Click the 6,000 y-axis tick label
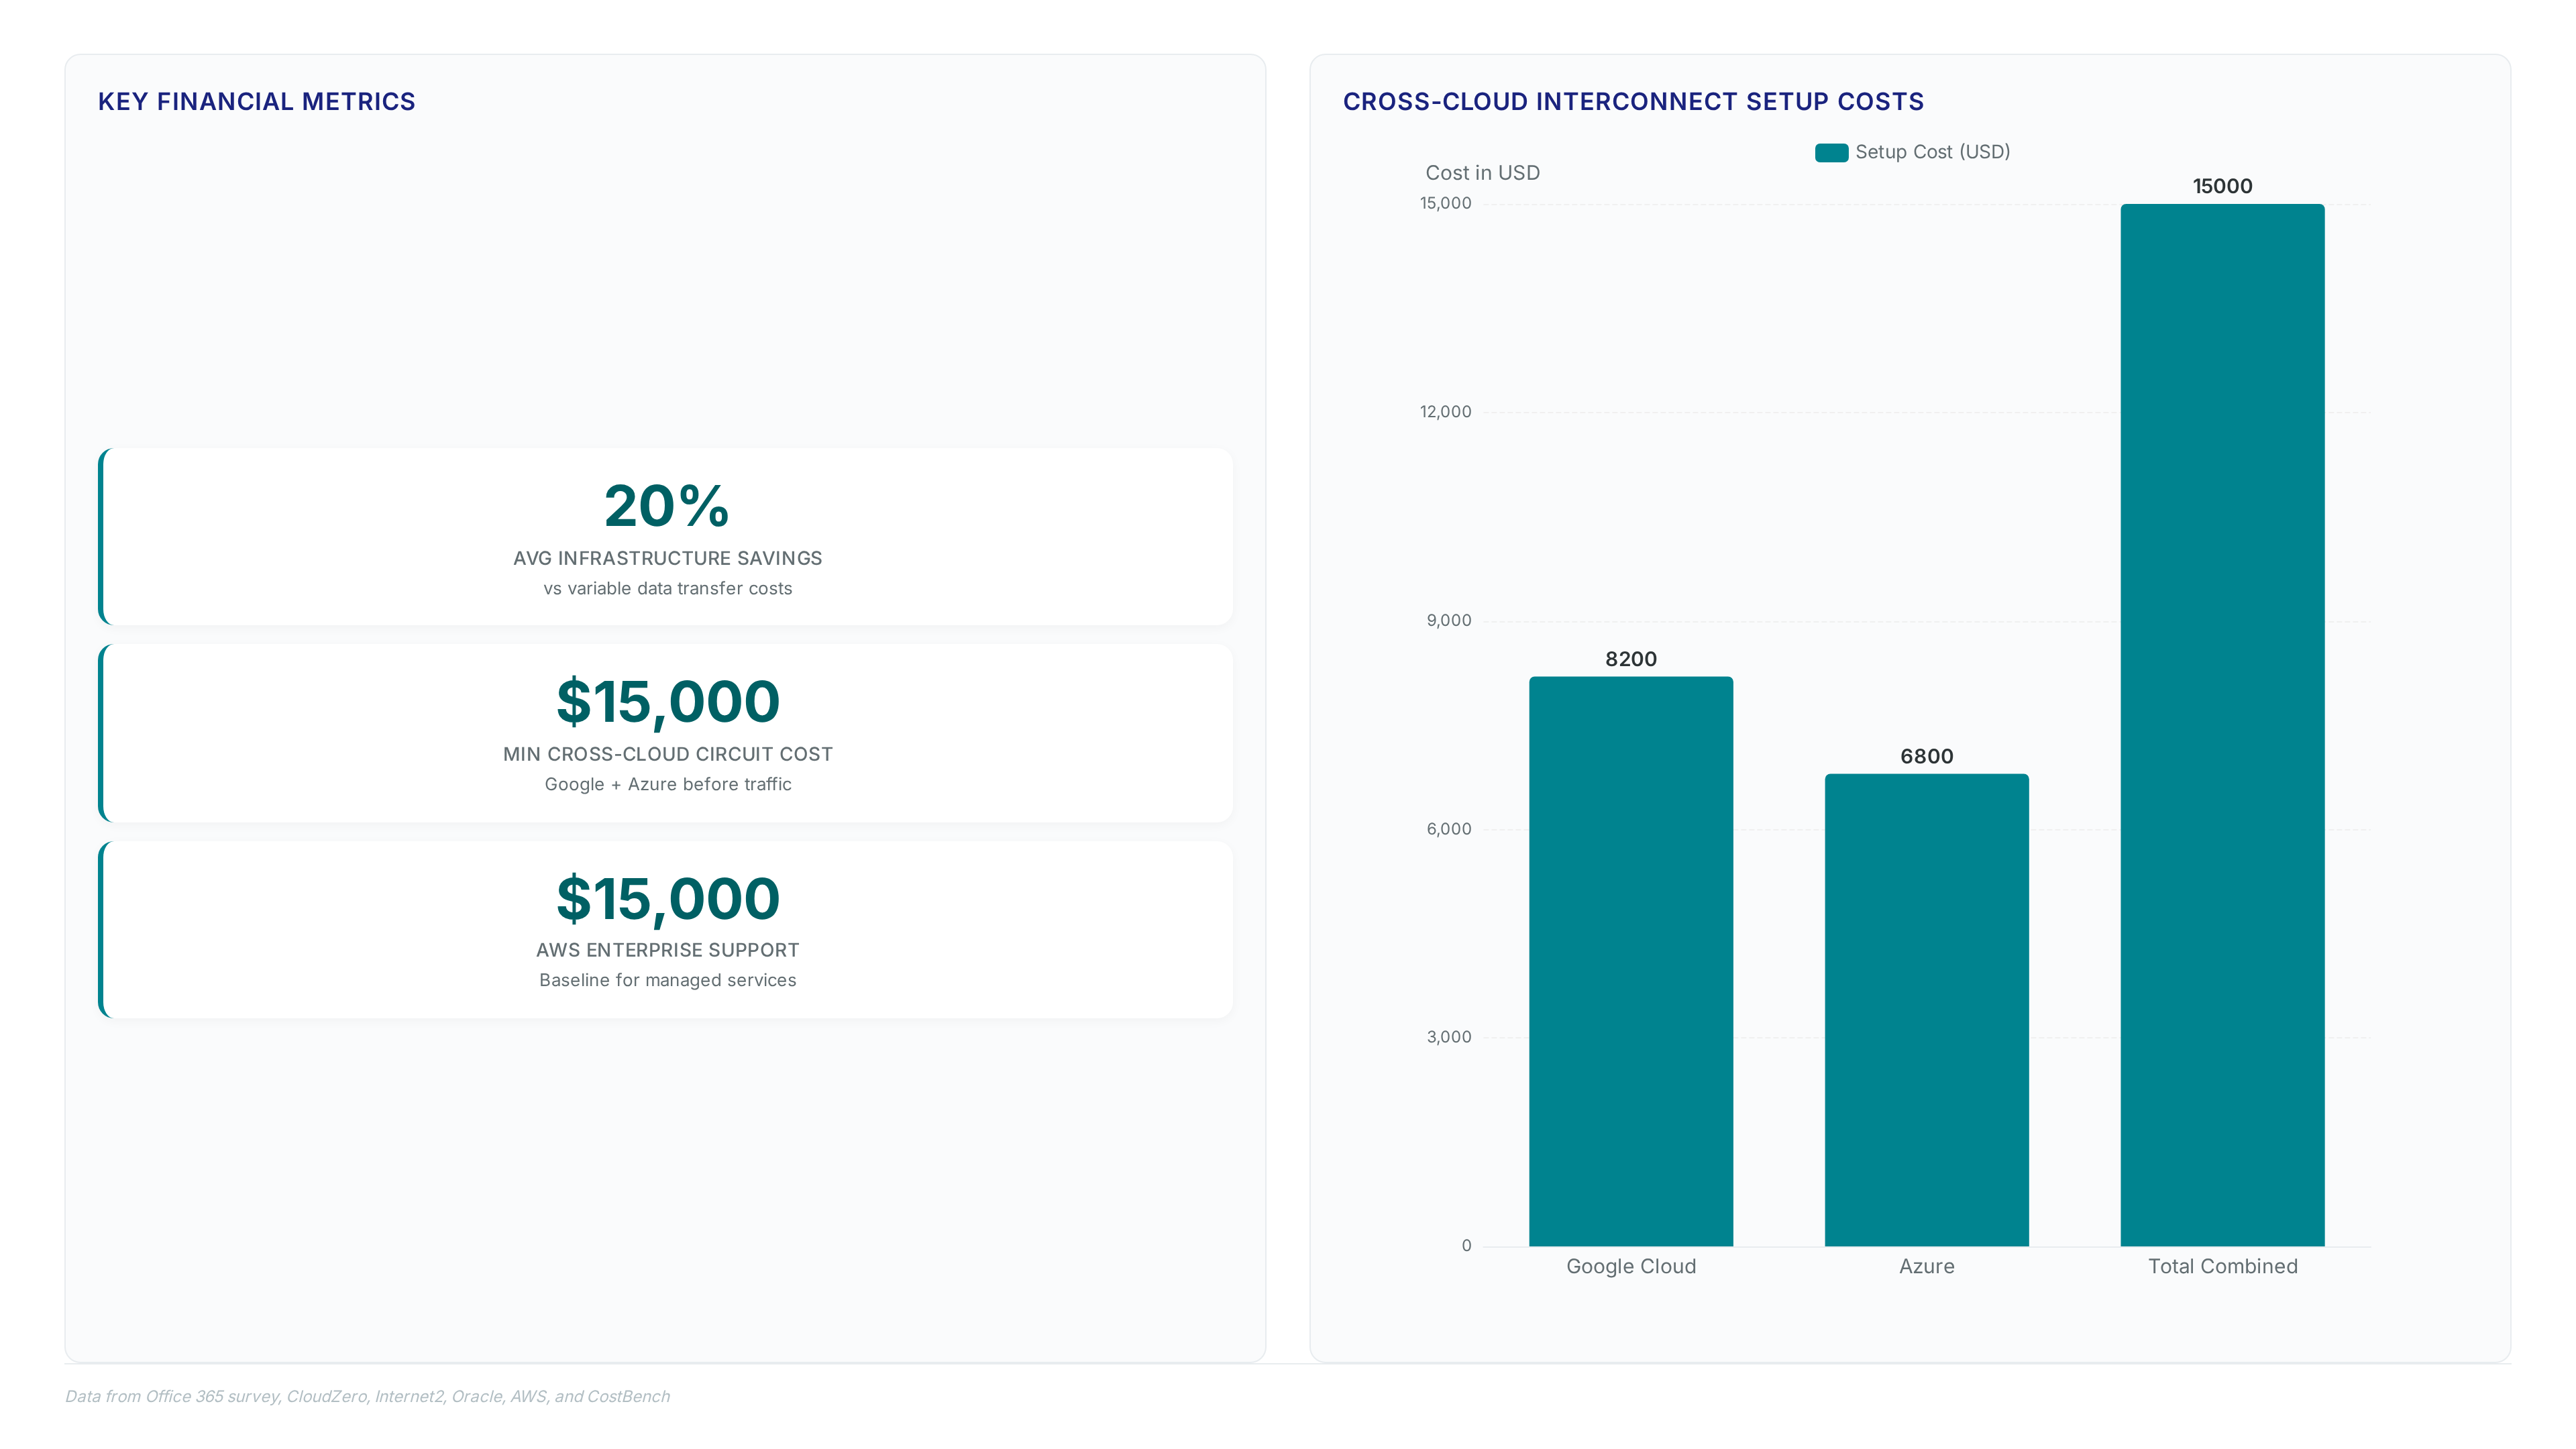The width and height of the screenshot is (2576, 1449). tap(1449, 829)
